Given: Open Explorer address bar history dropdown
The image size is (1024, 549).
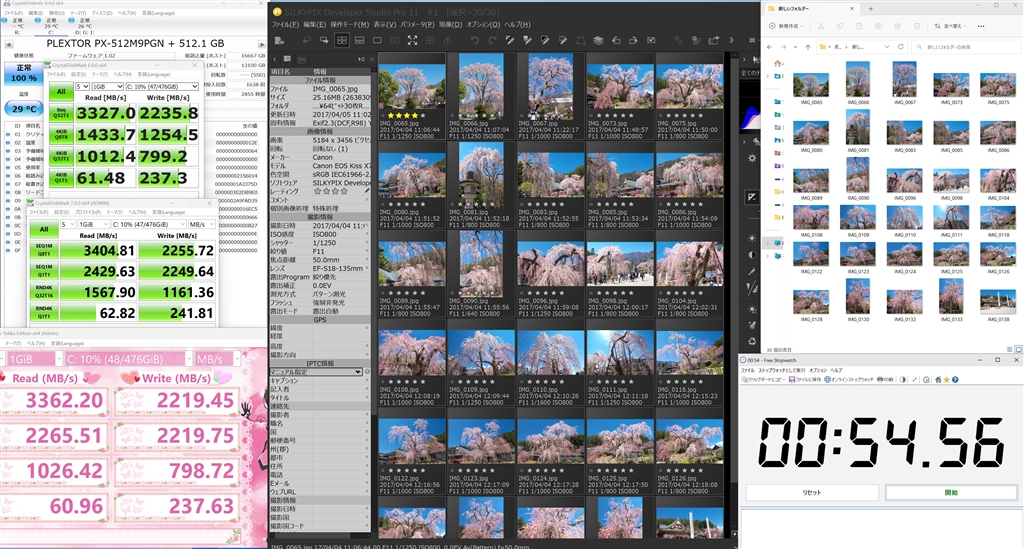Looking at the screenshot, I should [886, 47].
